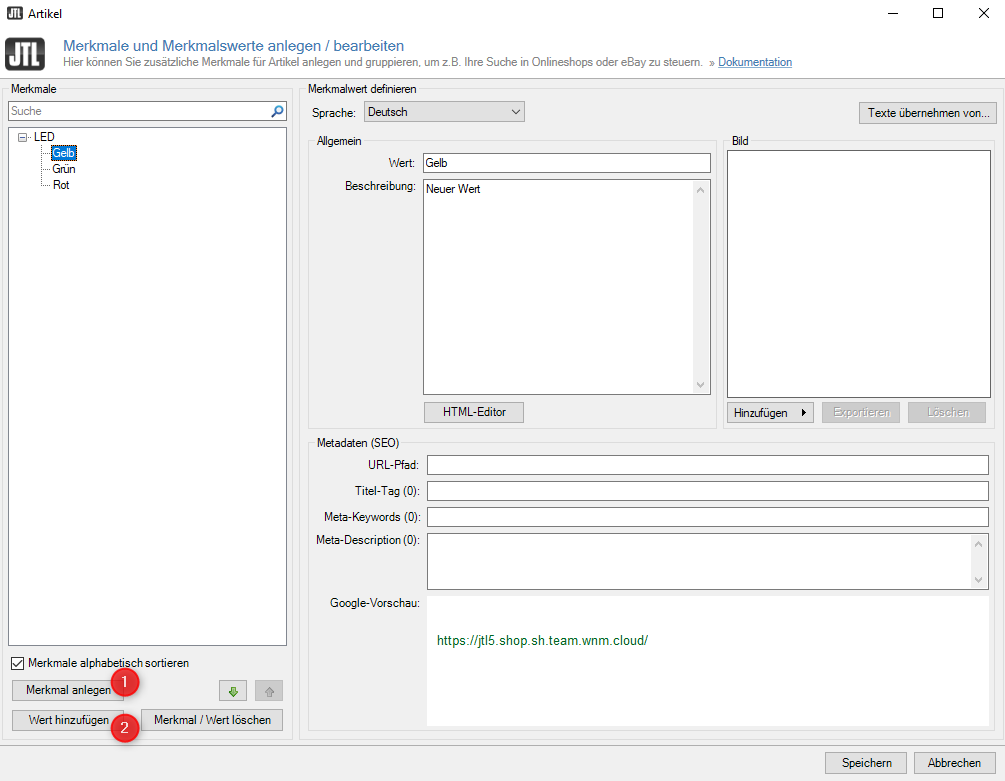Focus the Meta-Keywords field
This screenshot has height=781, width=1005.
[x=708, y=517]
